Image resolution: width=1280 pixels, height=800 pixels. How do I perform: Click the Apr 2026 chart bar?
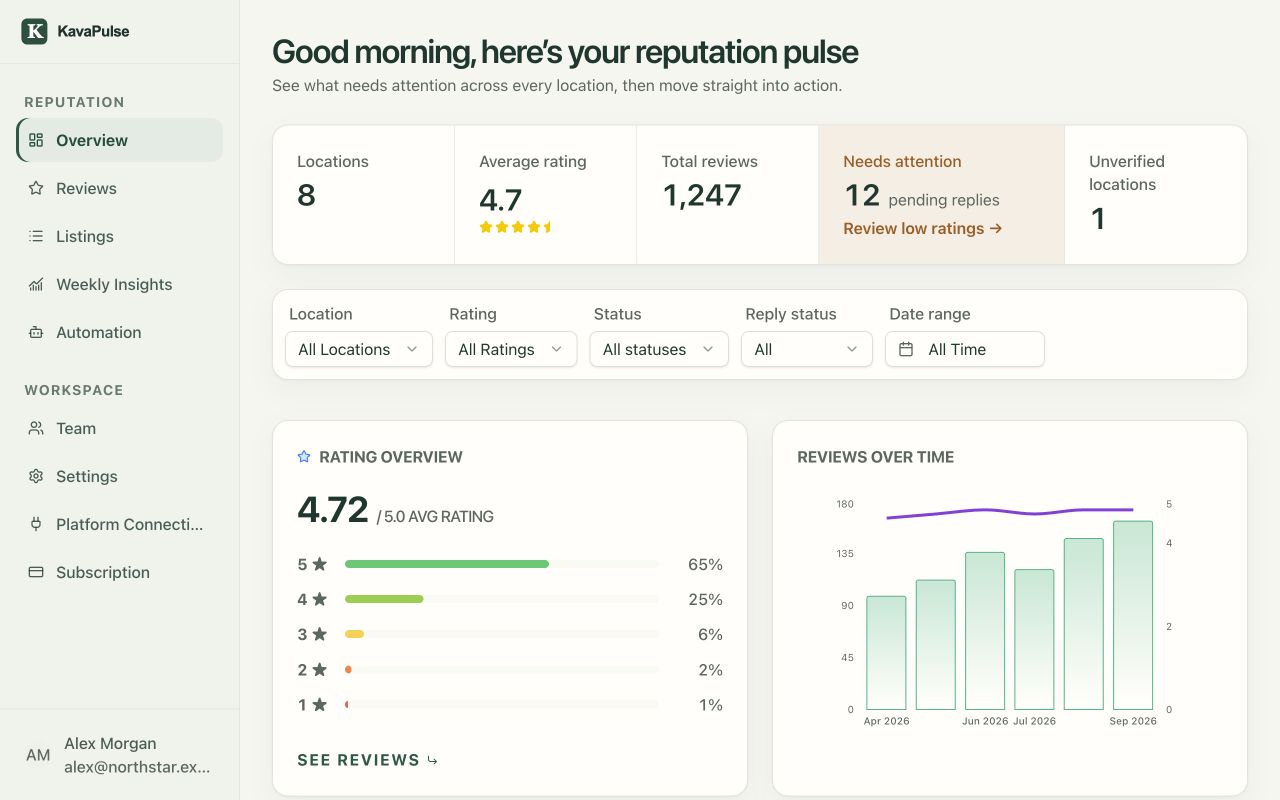click(886, 653)
